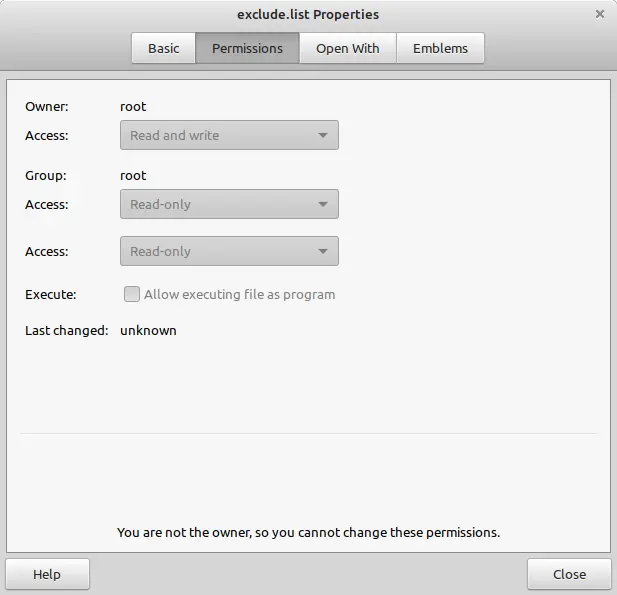Close the dialog with the X icon

coord(600,14)
